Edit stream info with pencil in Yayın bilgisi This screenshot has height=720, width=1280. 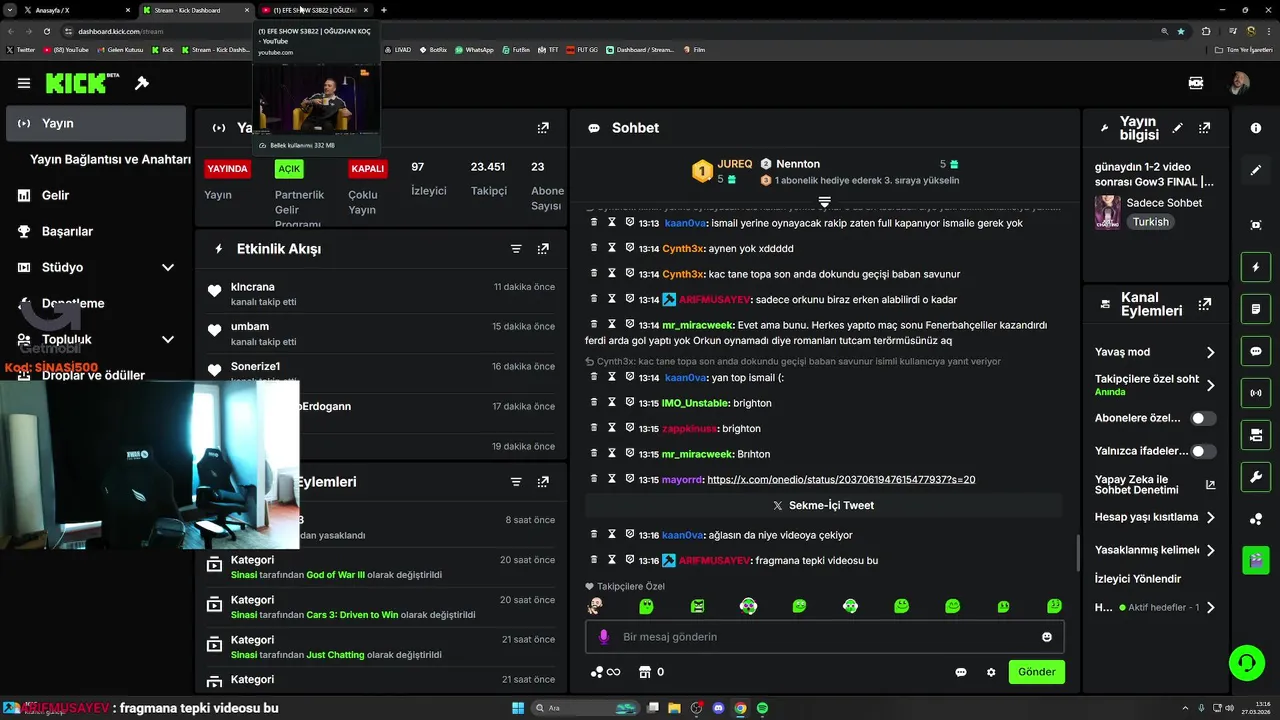click(x=1178, y=128)
